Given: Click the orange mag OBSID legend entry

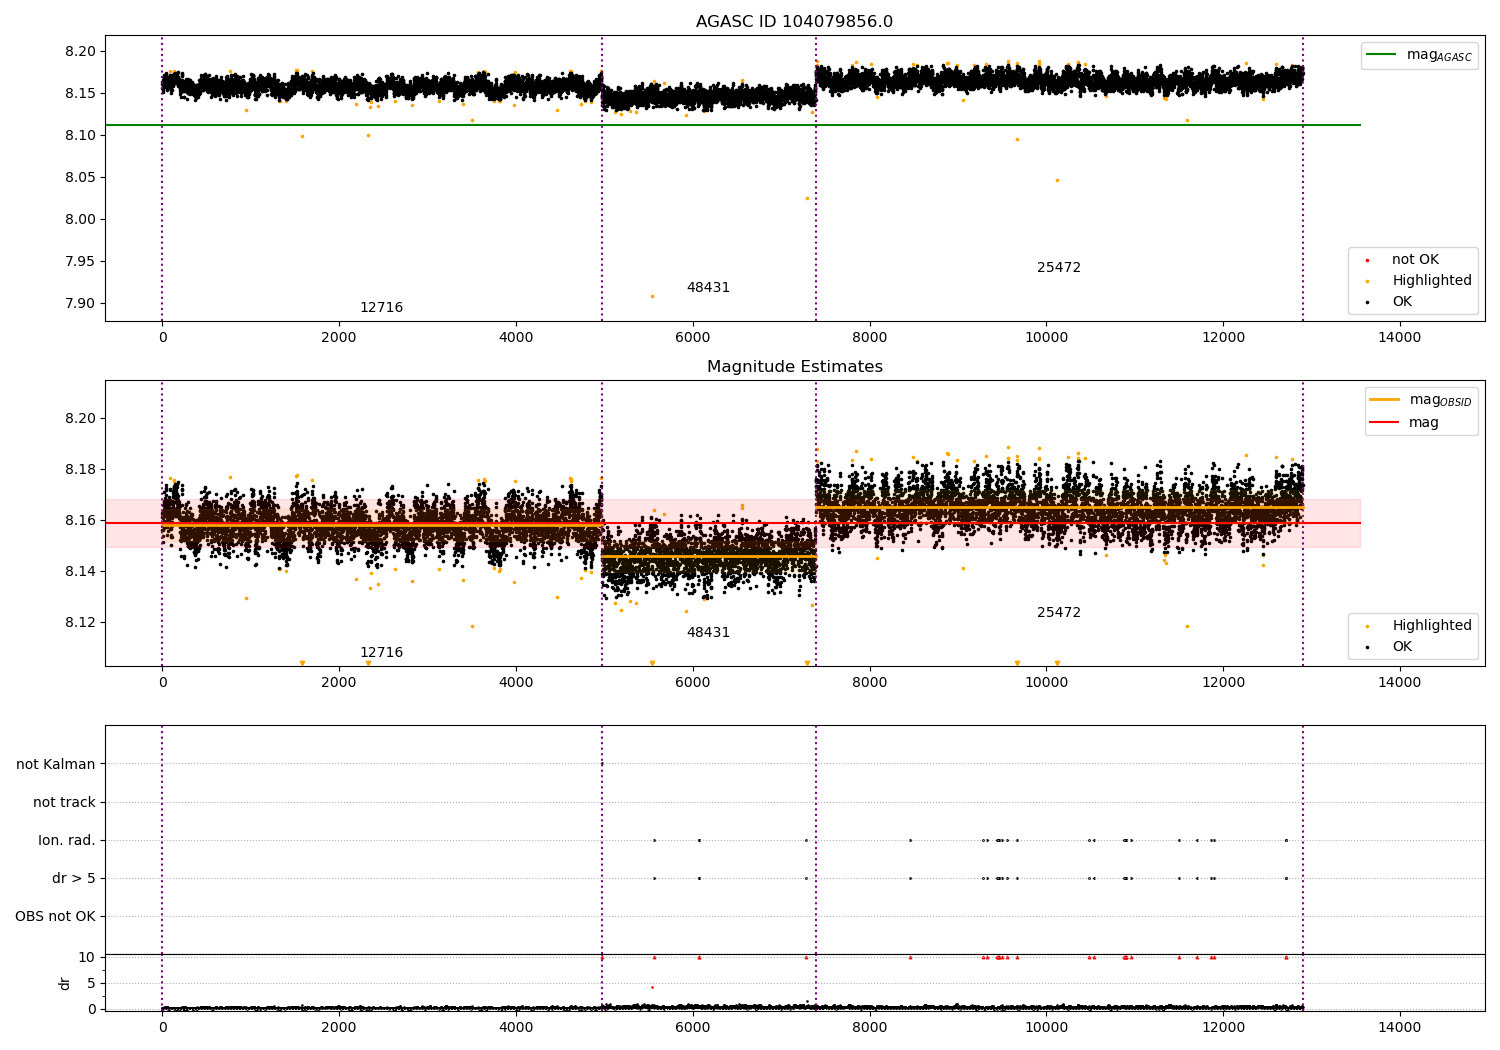Looking at the screenshot, I should (1420, 400).
